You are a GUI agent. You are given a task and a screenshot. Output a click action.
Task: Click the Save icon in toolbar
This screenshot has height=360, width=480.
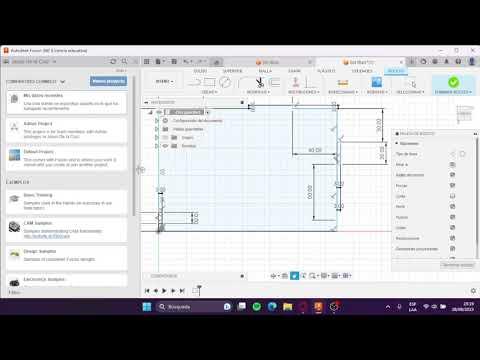(x=174, y=61)
